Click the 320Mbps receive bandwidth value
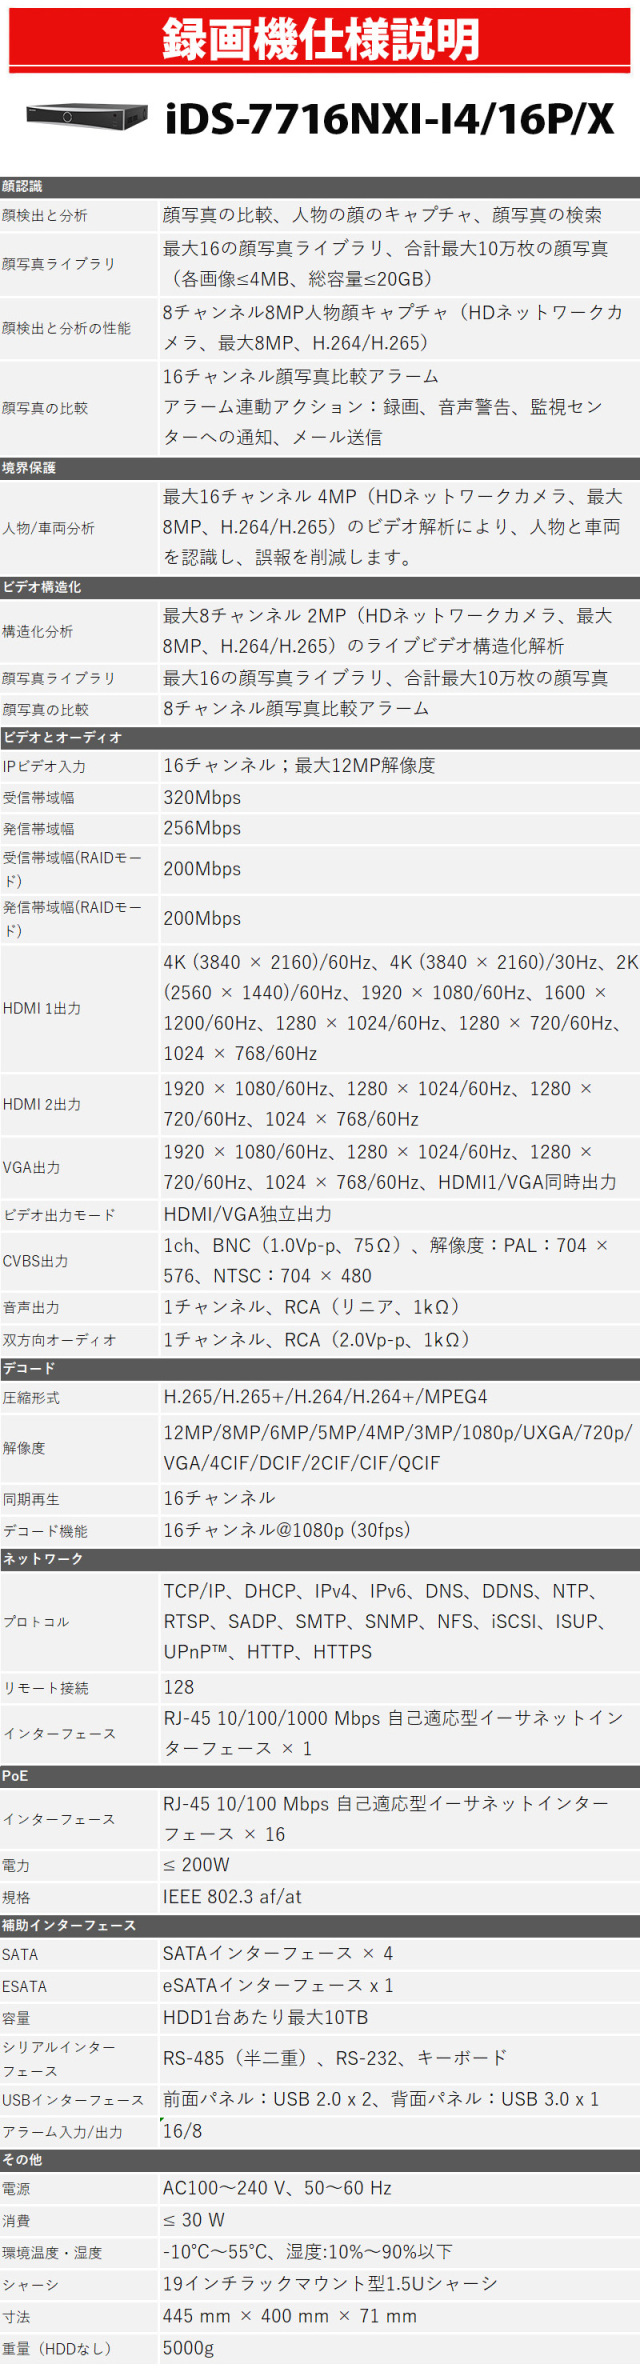The height and width of the screenshot is (2376, 640). coord(202,798)
